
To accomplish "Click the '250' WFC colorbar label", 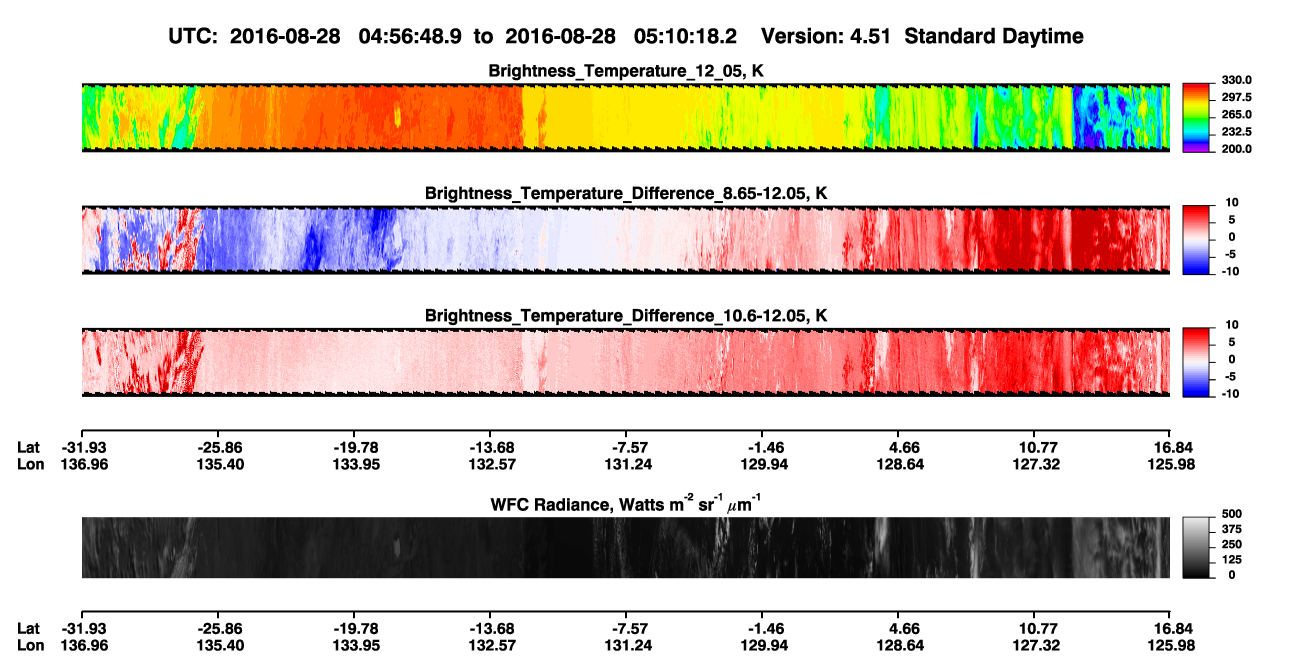I will (x=1230, y=544).
